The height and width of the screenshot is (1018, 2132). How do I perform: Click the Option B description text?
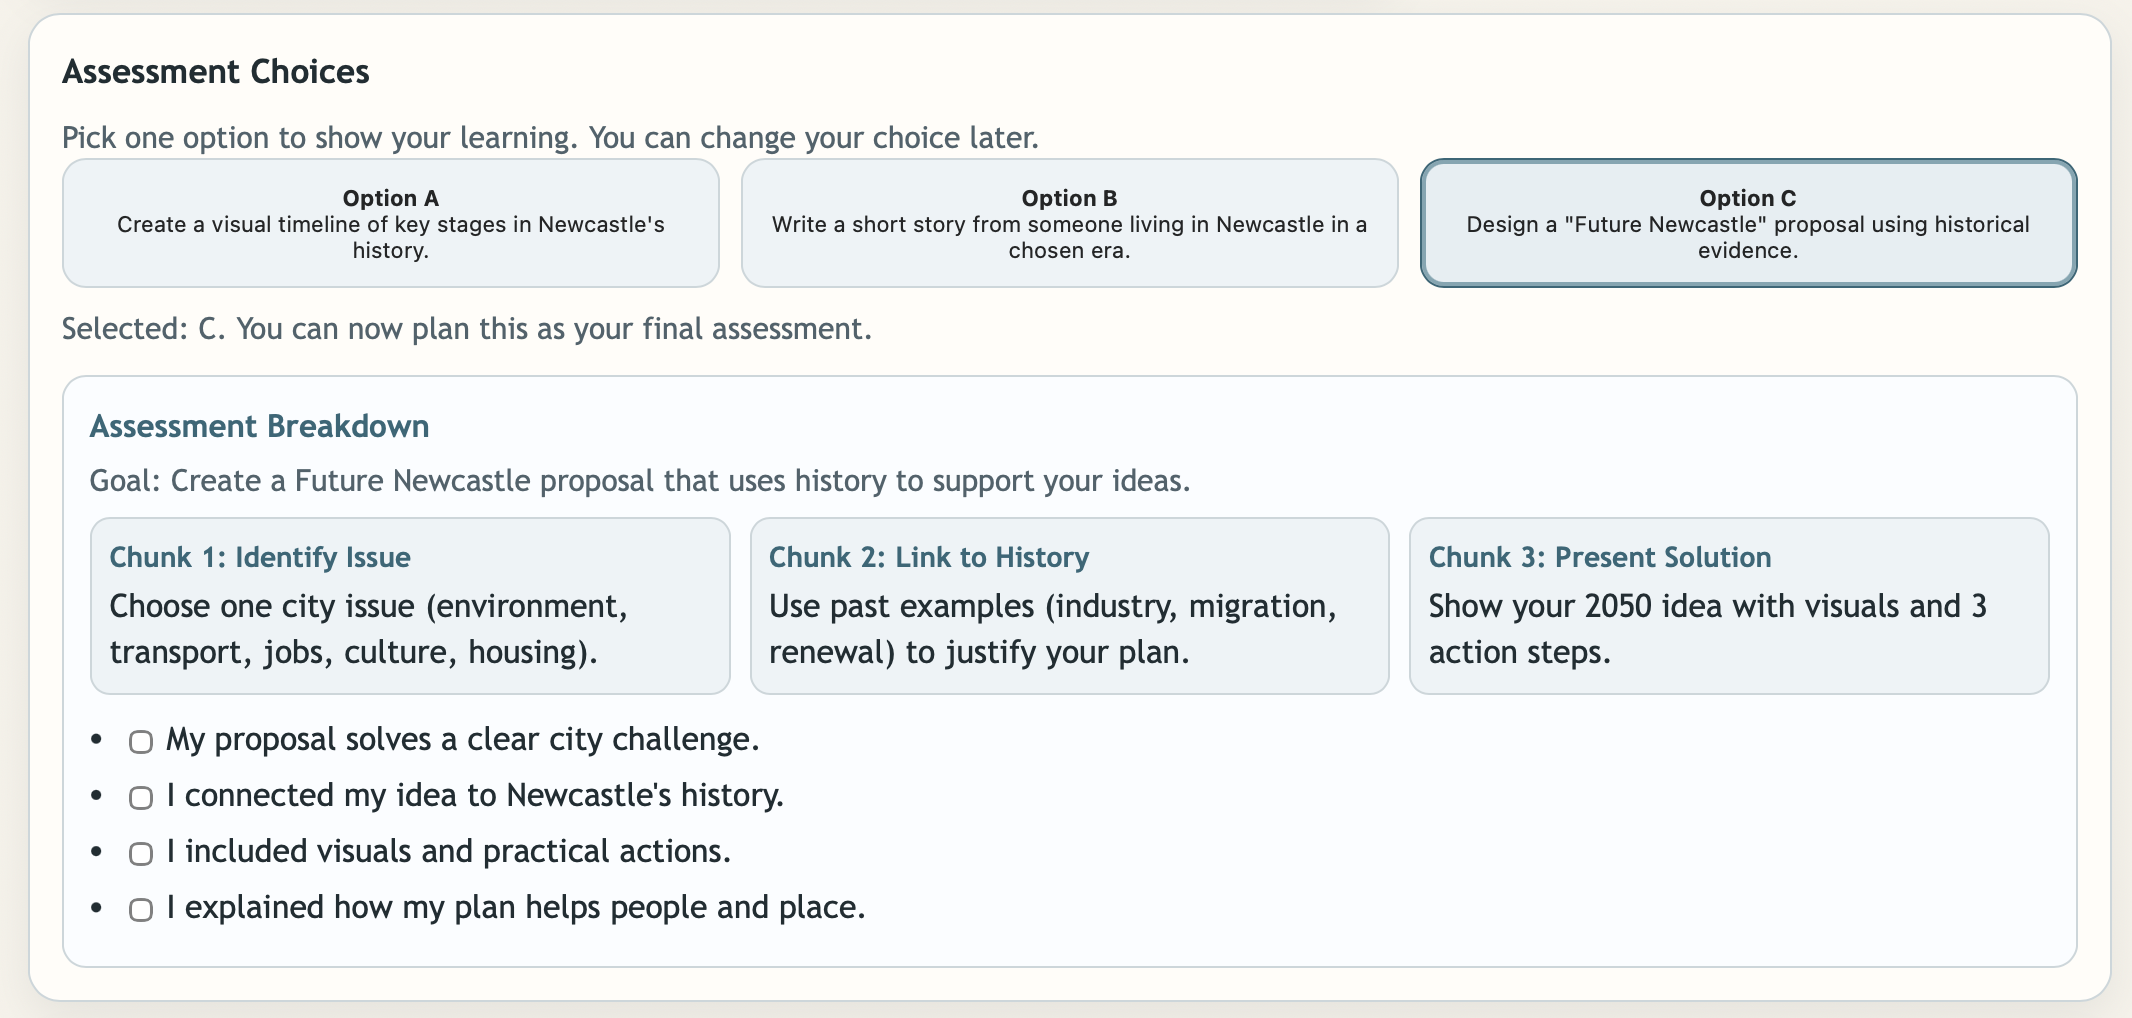(x=1068, y=237)
